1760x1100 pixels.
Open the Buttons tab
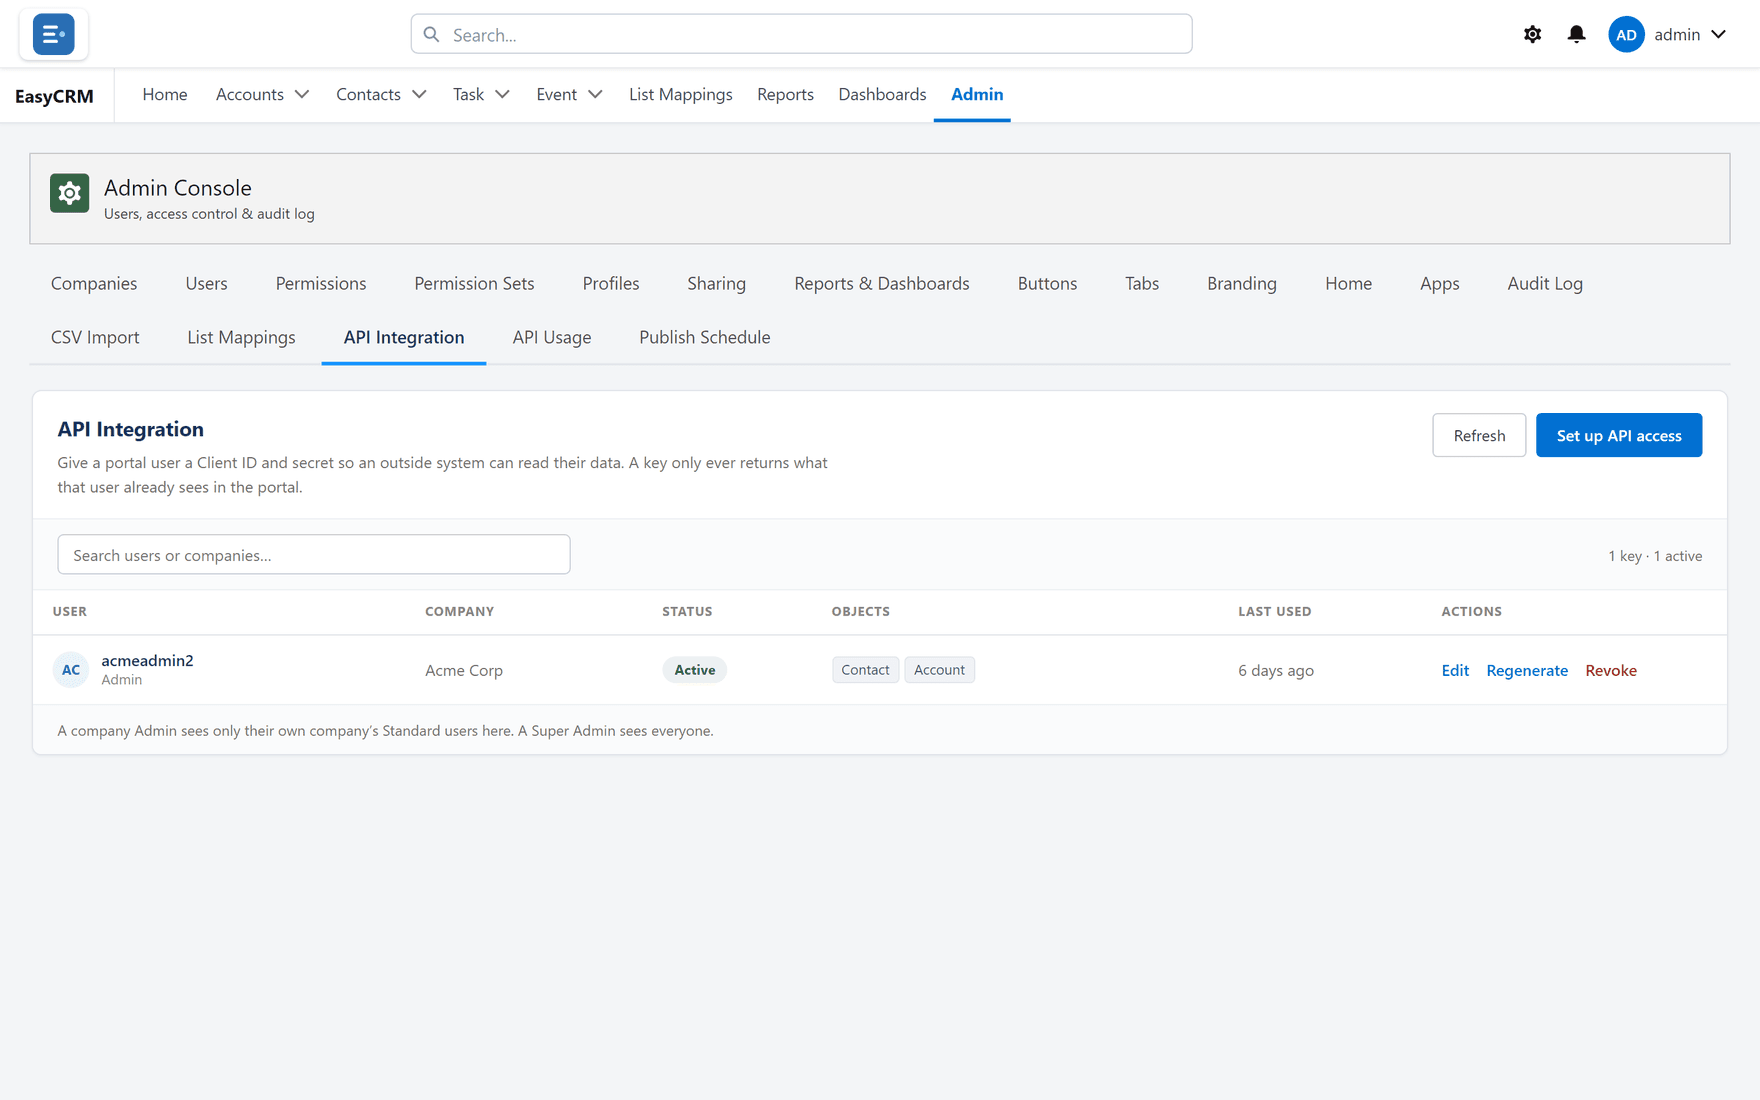(x=1047, y=283)
